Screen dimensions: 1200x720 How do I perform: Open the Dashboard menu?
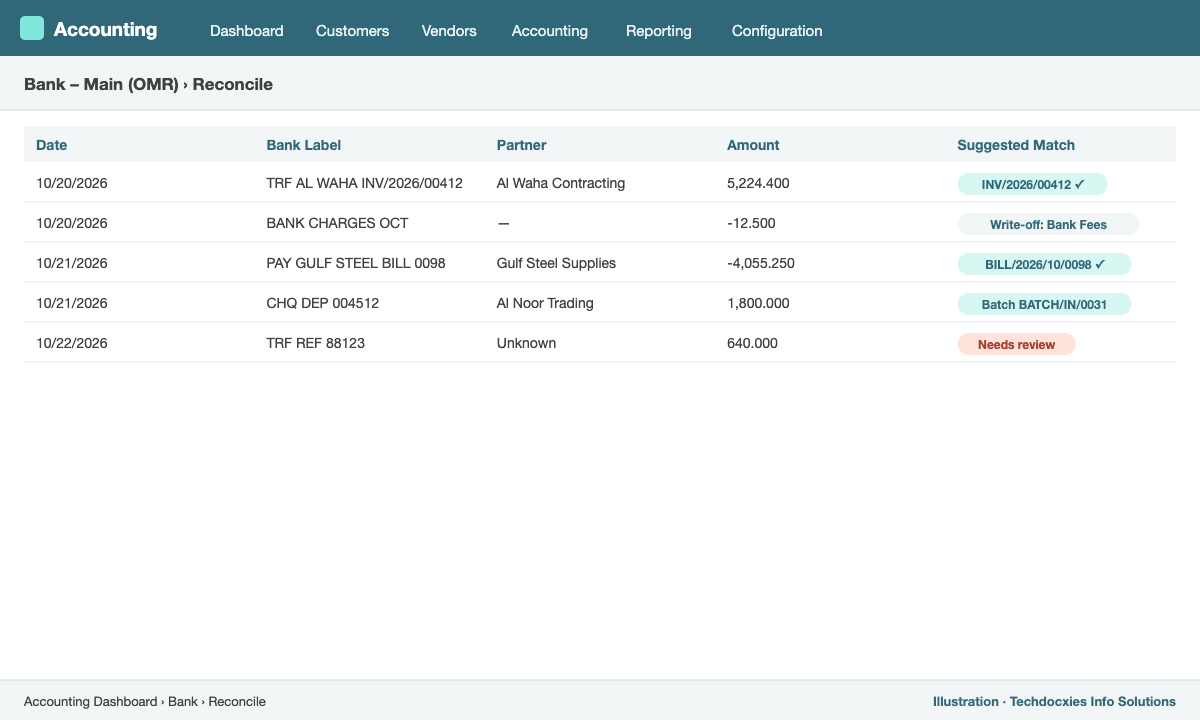[x=247, y=31]
